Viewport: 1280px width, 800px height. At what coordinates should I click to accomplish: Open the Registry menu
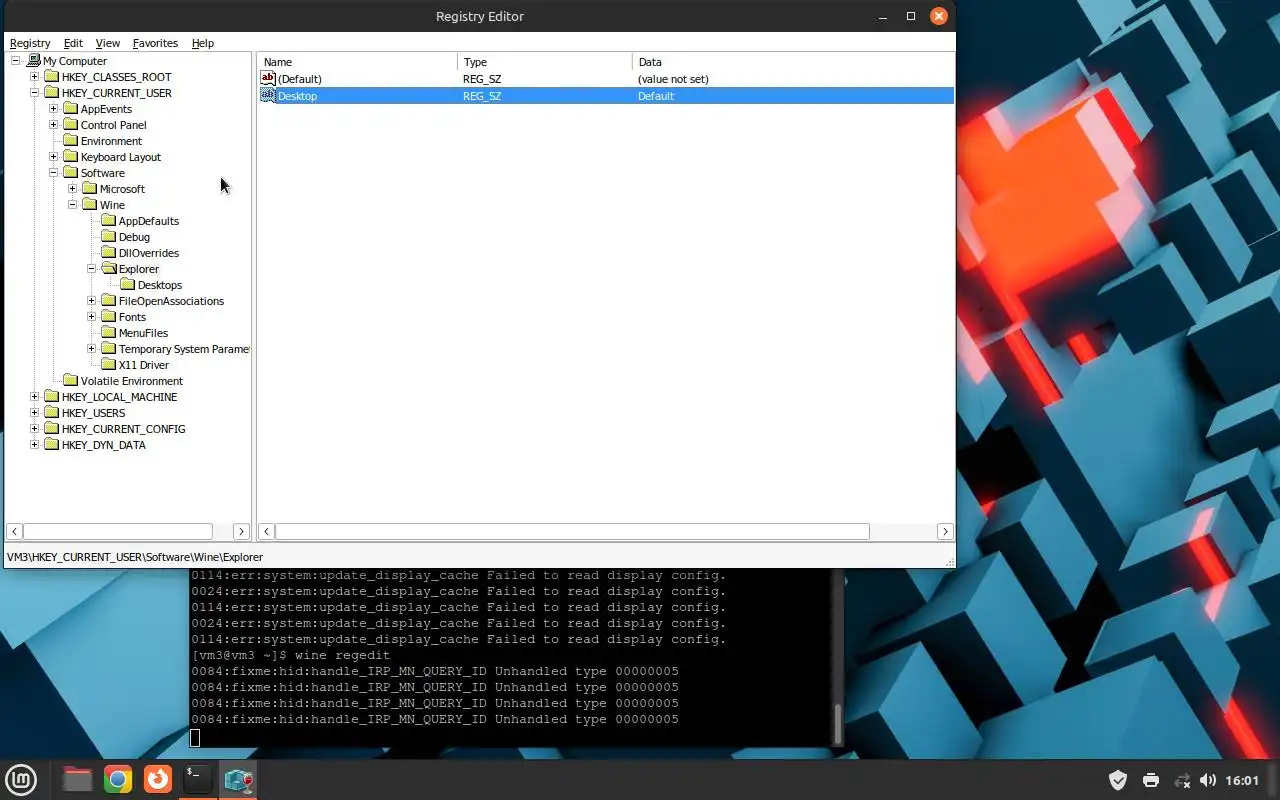click(x=30, y=43)
